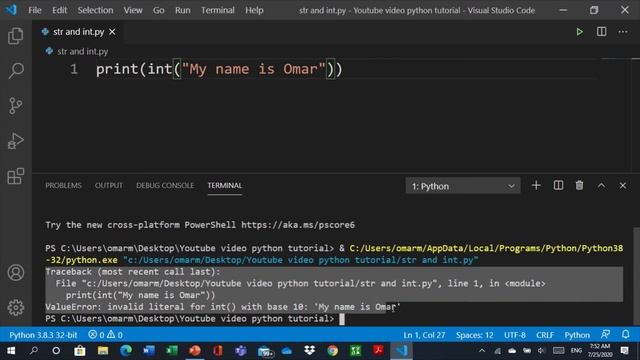Click the ValueError message line in terminal
The height and width of the screenshot is (360, 640).
pyautogui.click(x=223, y=307)
